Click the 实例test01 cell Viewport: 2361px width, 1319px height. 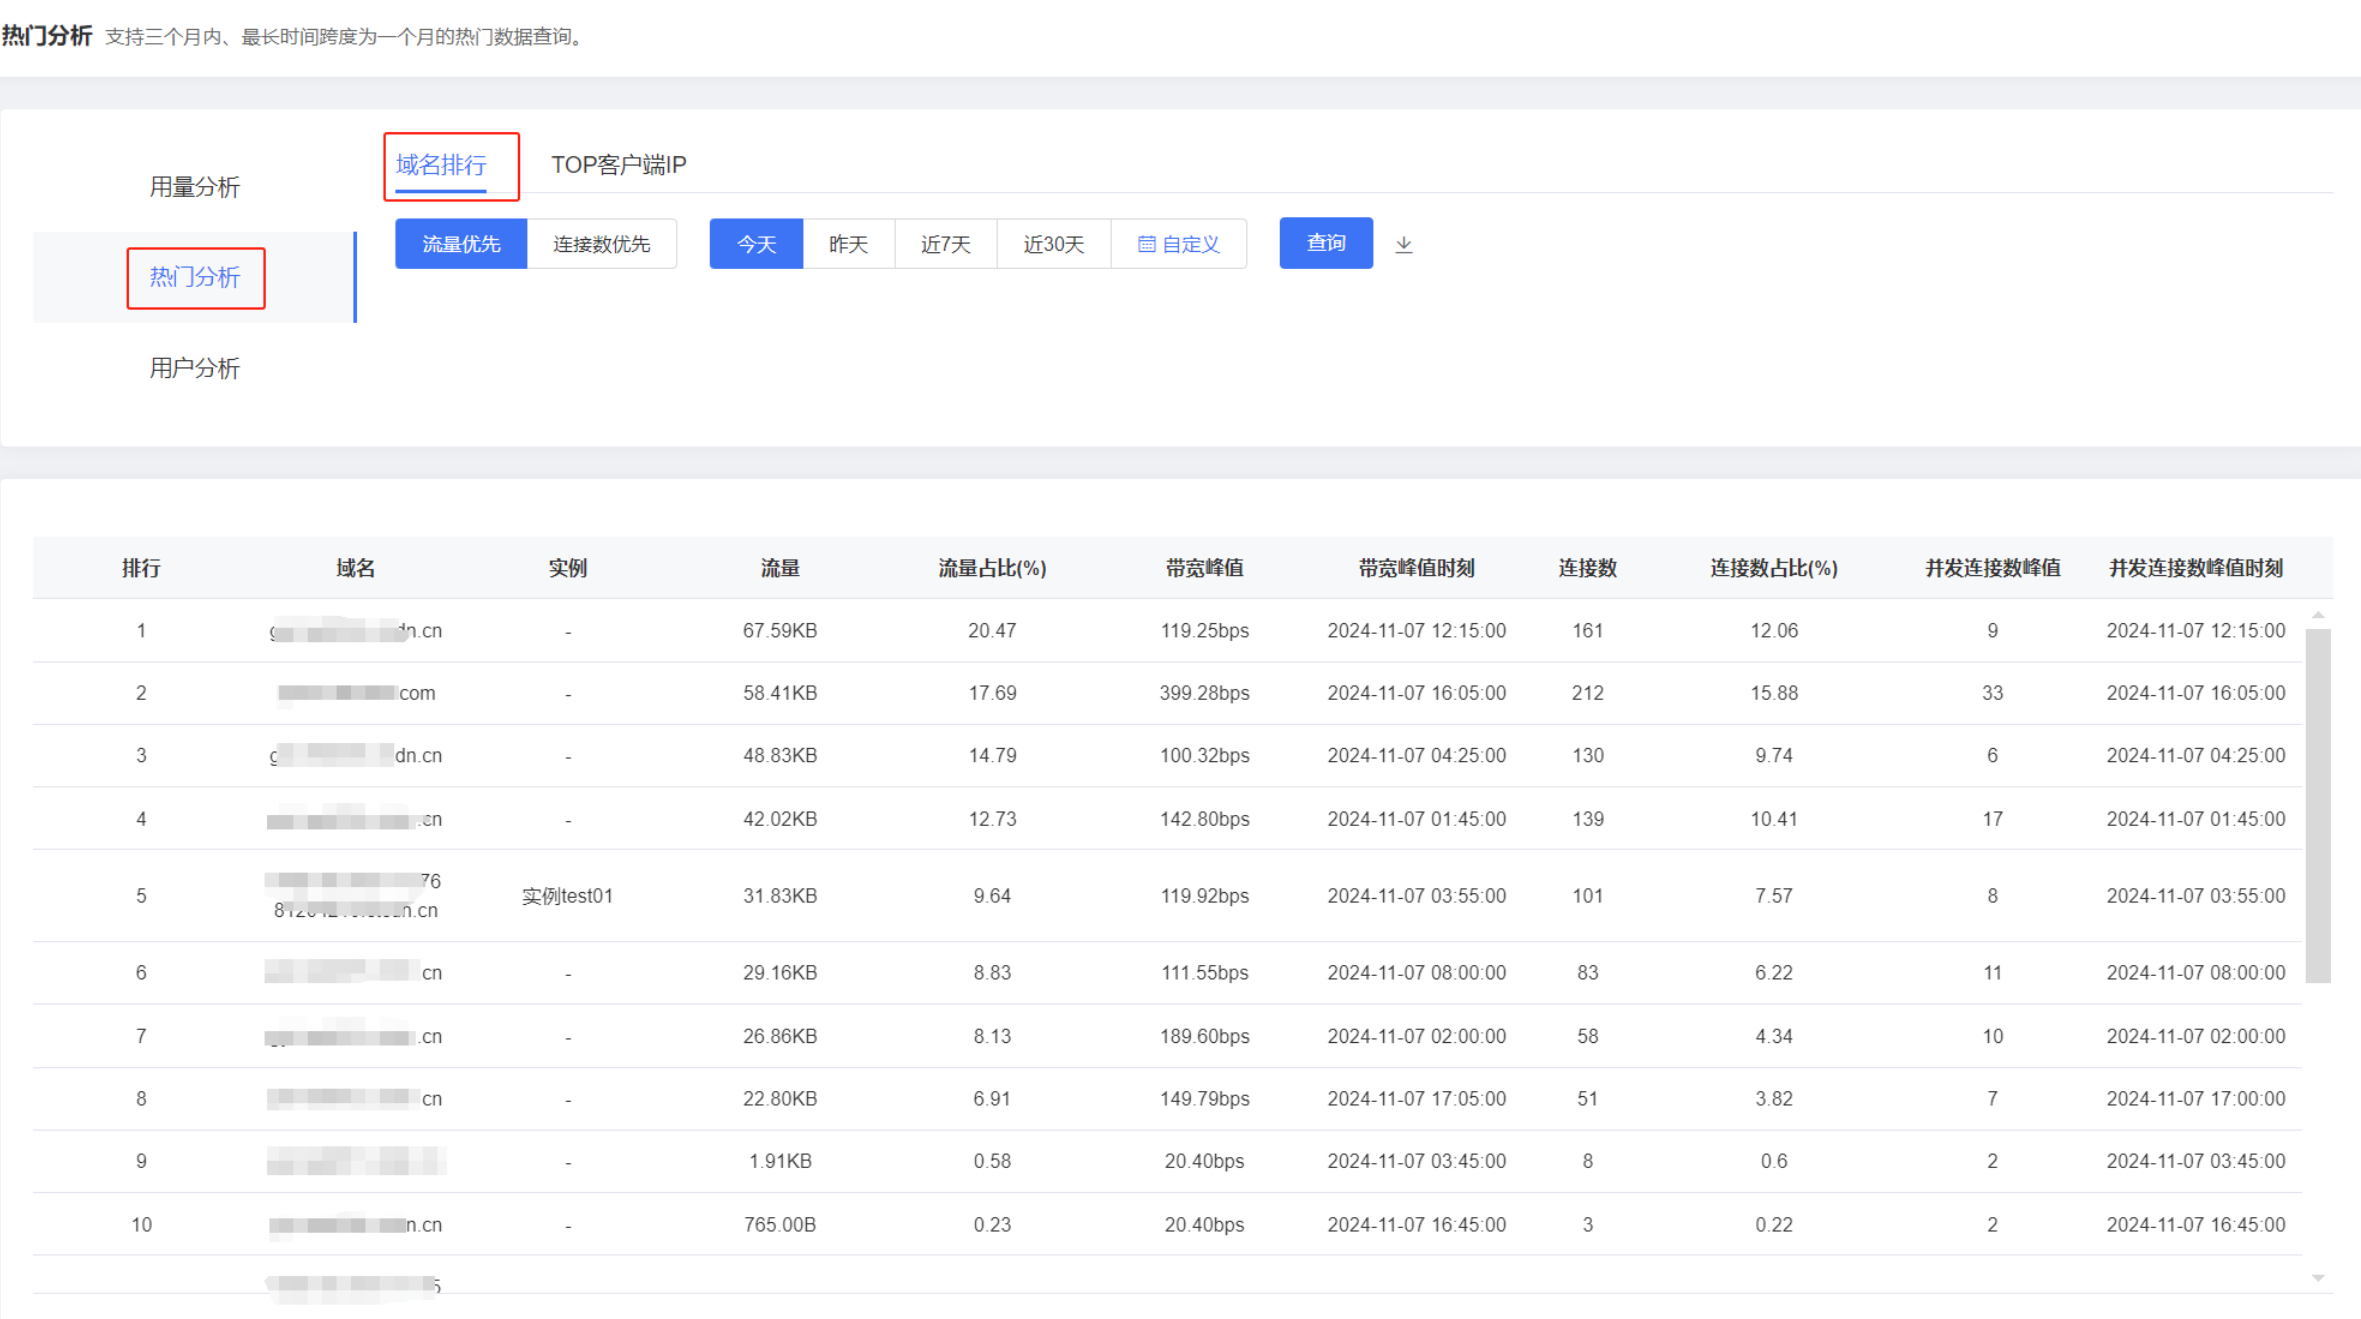(567, 896)
